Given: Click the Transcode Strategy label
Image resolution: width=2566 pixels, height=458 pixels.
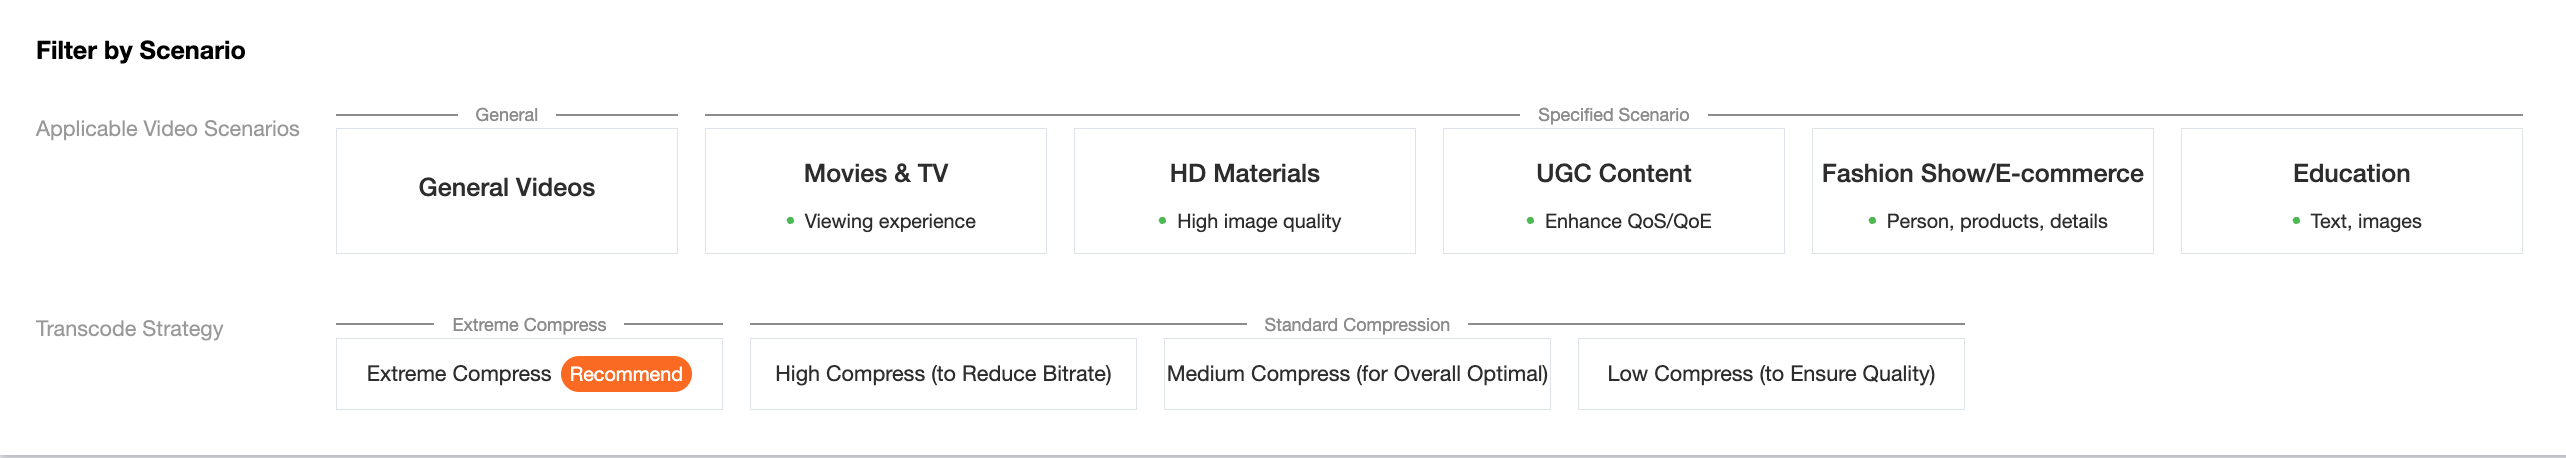Looking at the screenshot, I should (x=130, y=329).
